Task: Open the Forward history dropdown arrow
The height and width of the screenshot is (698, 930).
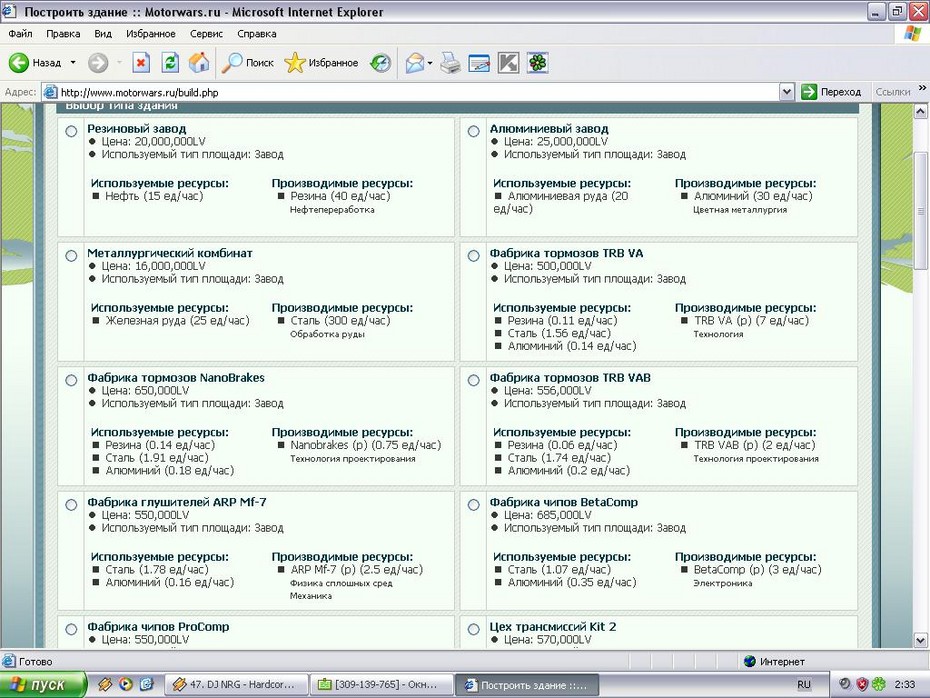Action: [x=119, y=62]
